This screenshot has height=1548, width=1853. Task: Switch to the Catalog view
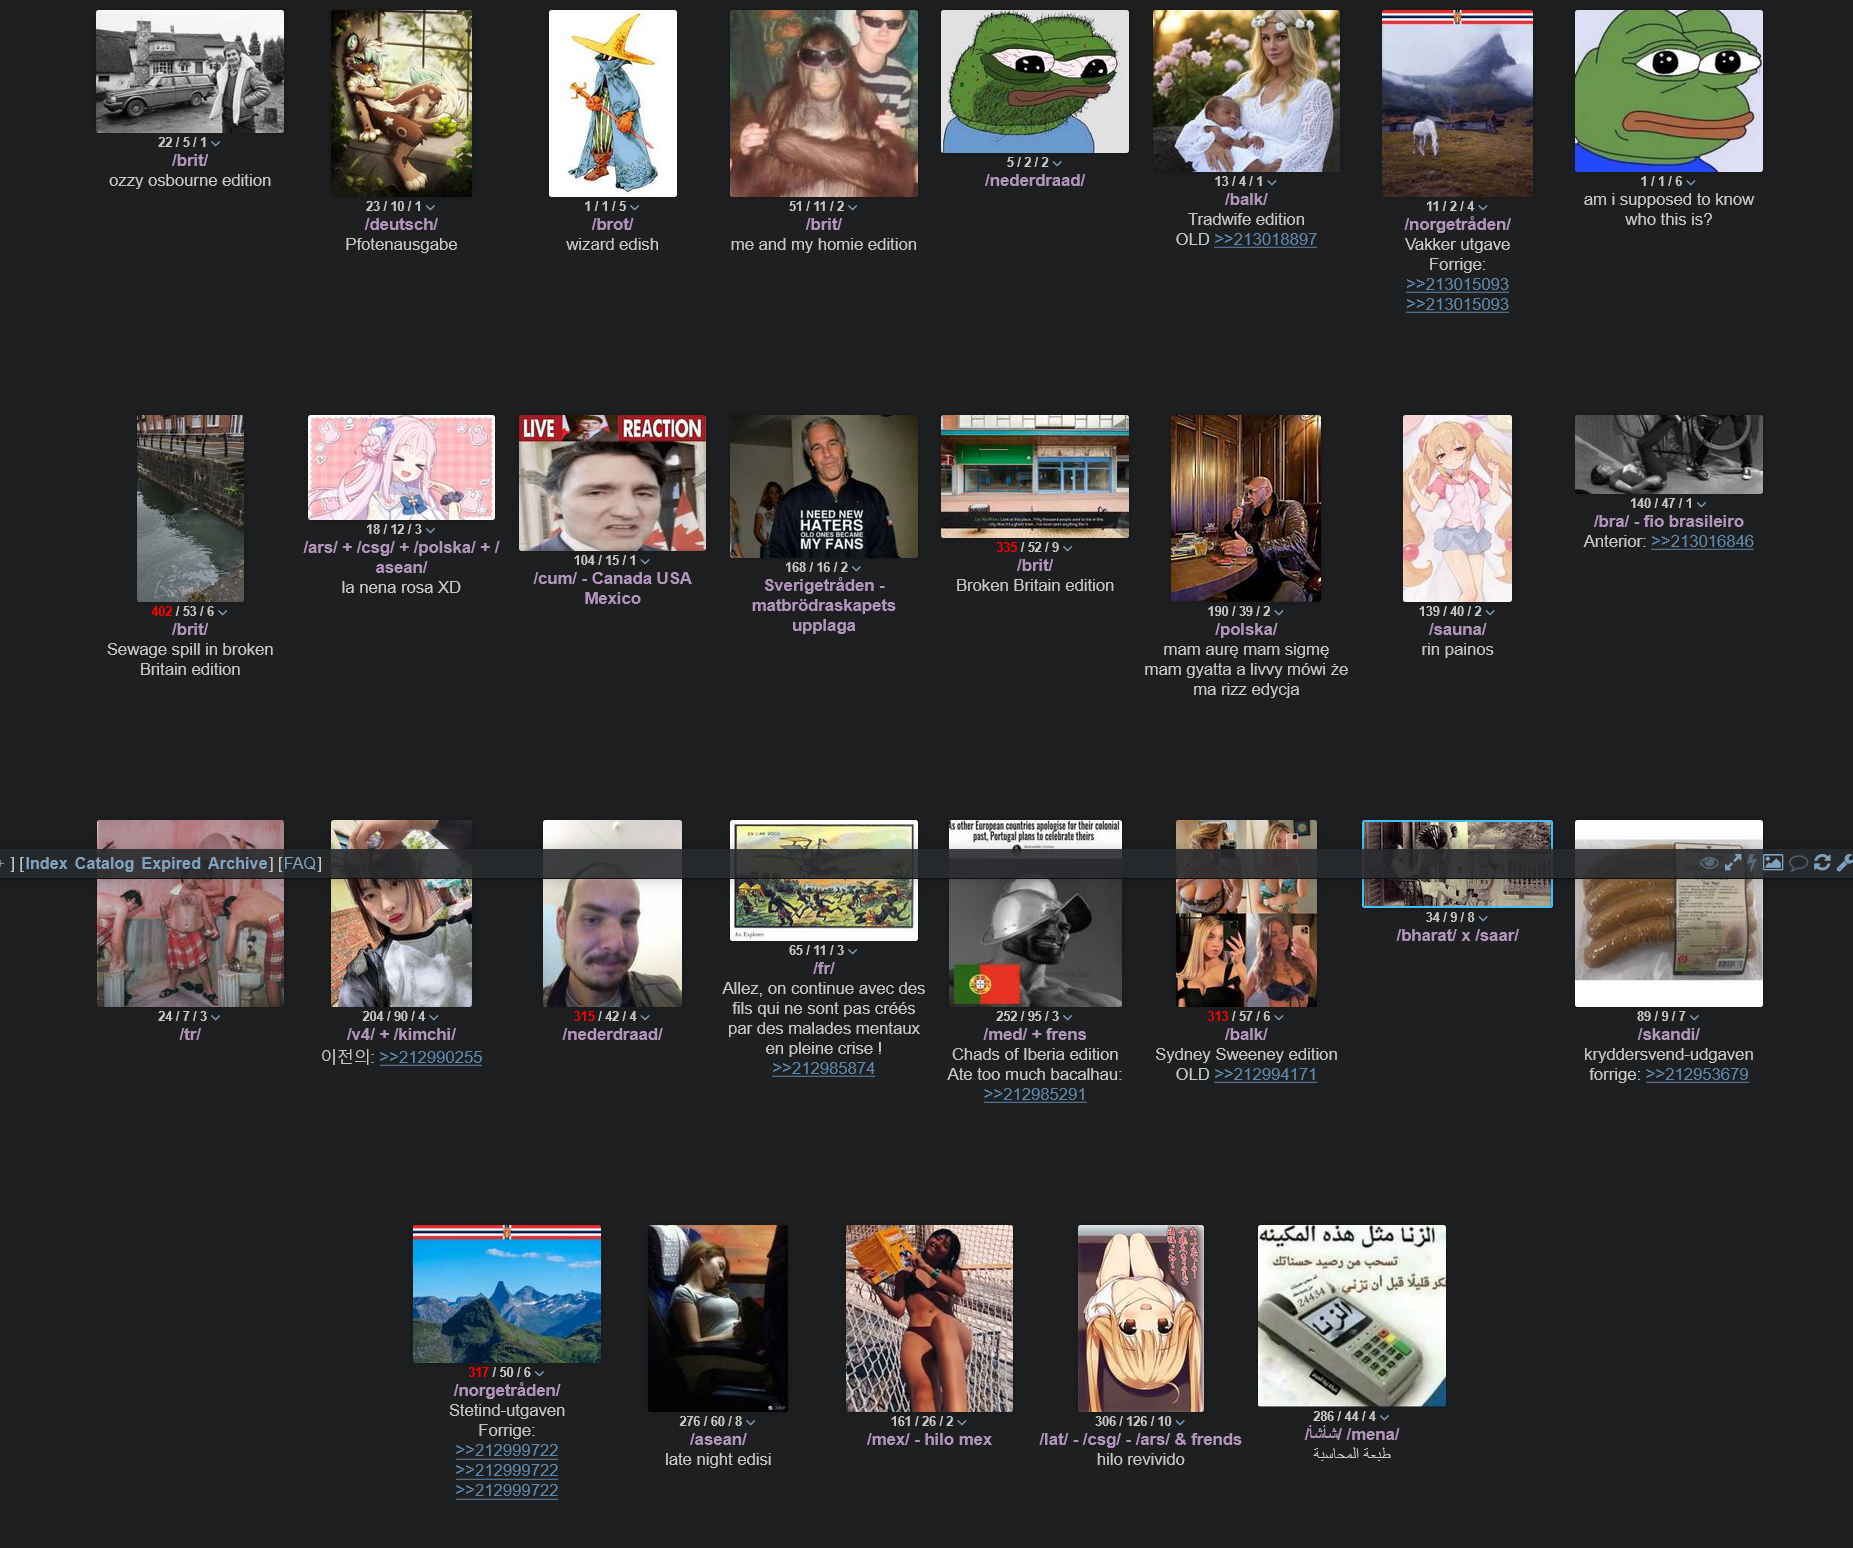[104, 863]
